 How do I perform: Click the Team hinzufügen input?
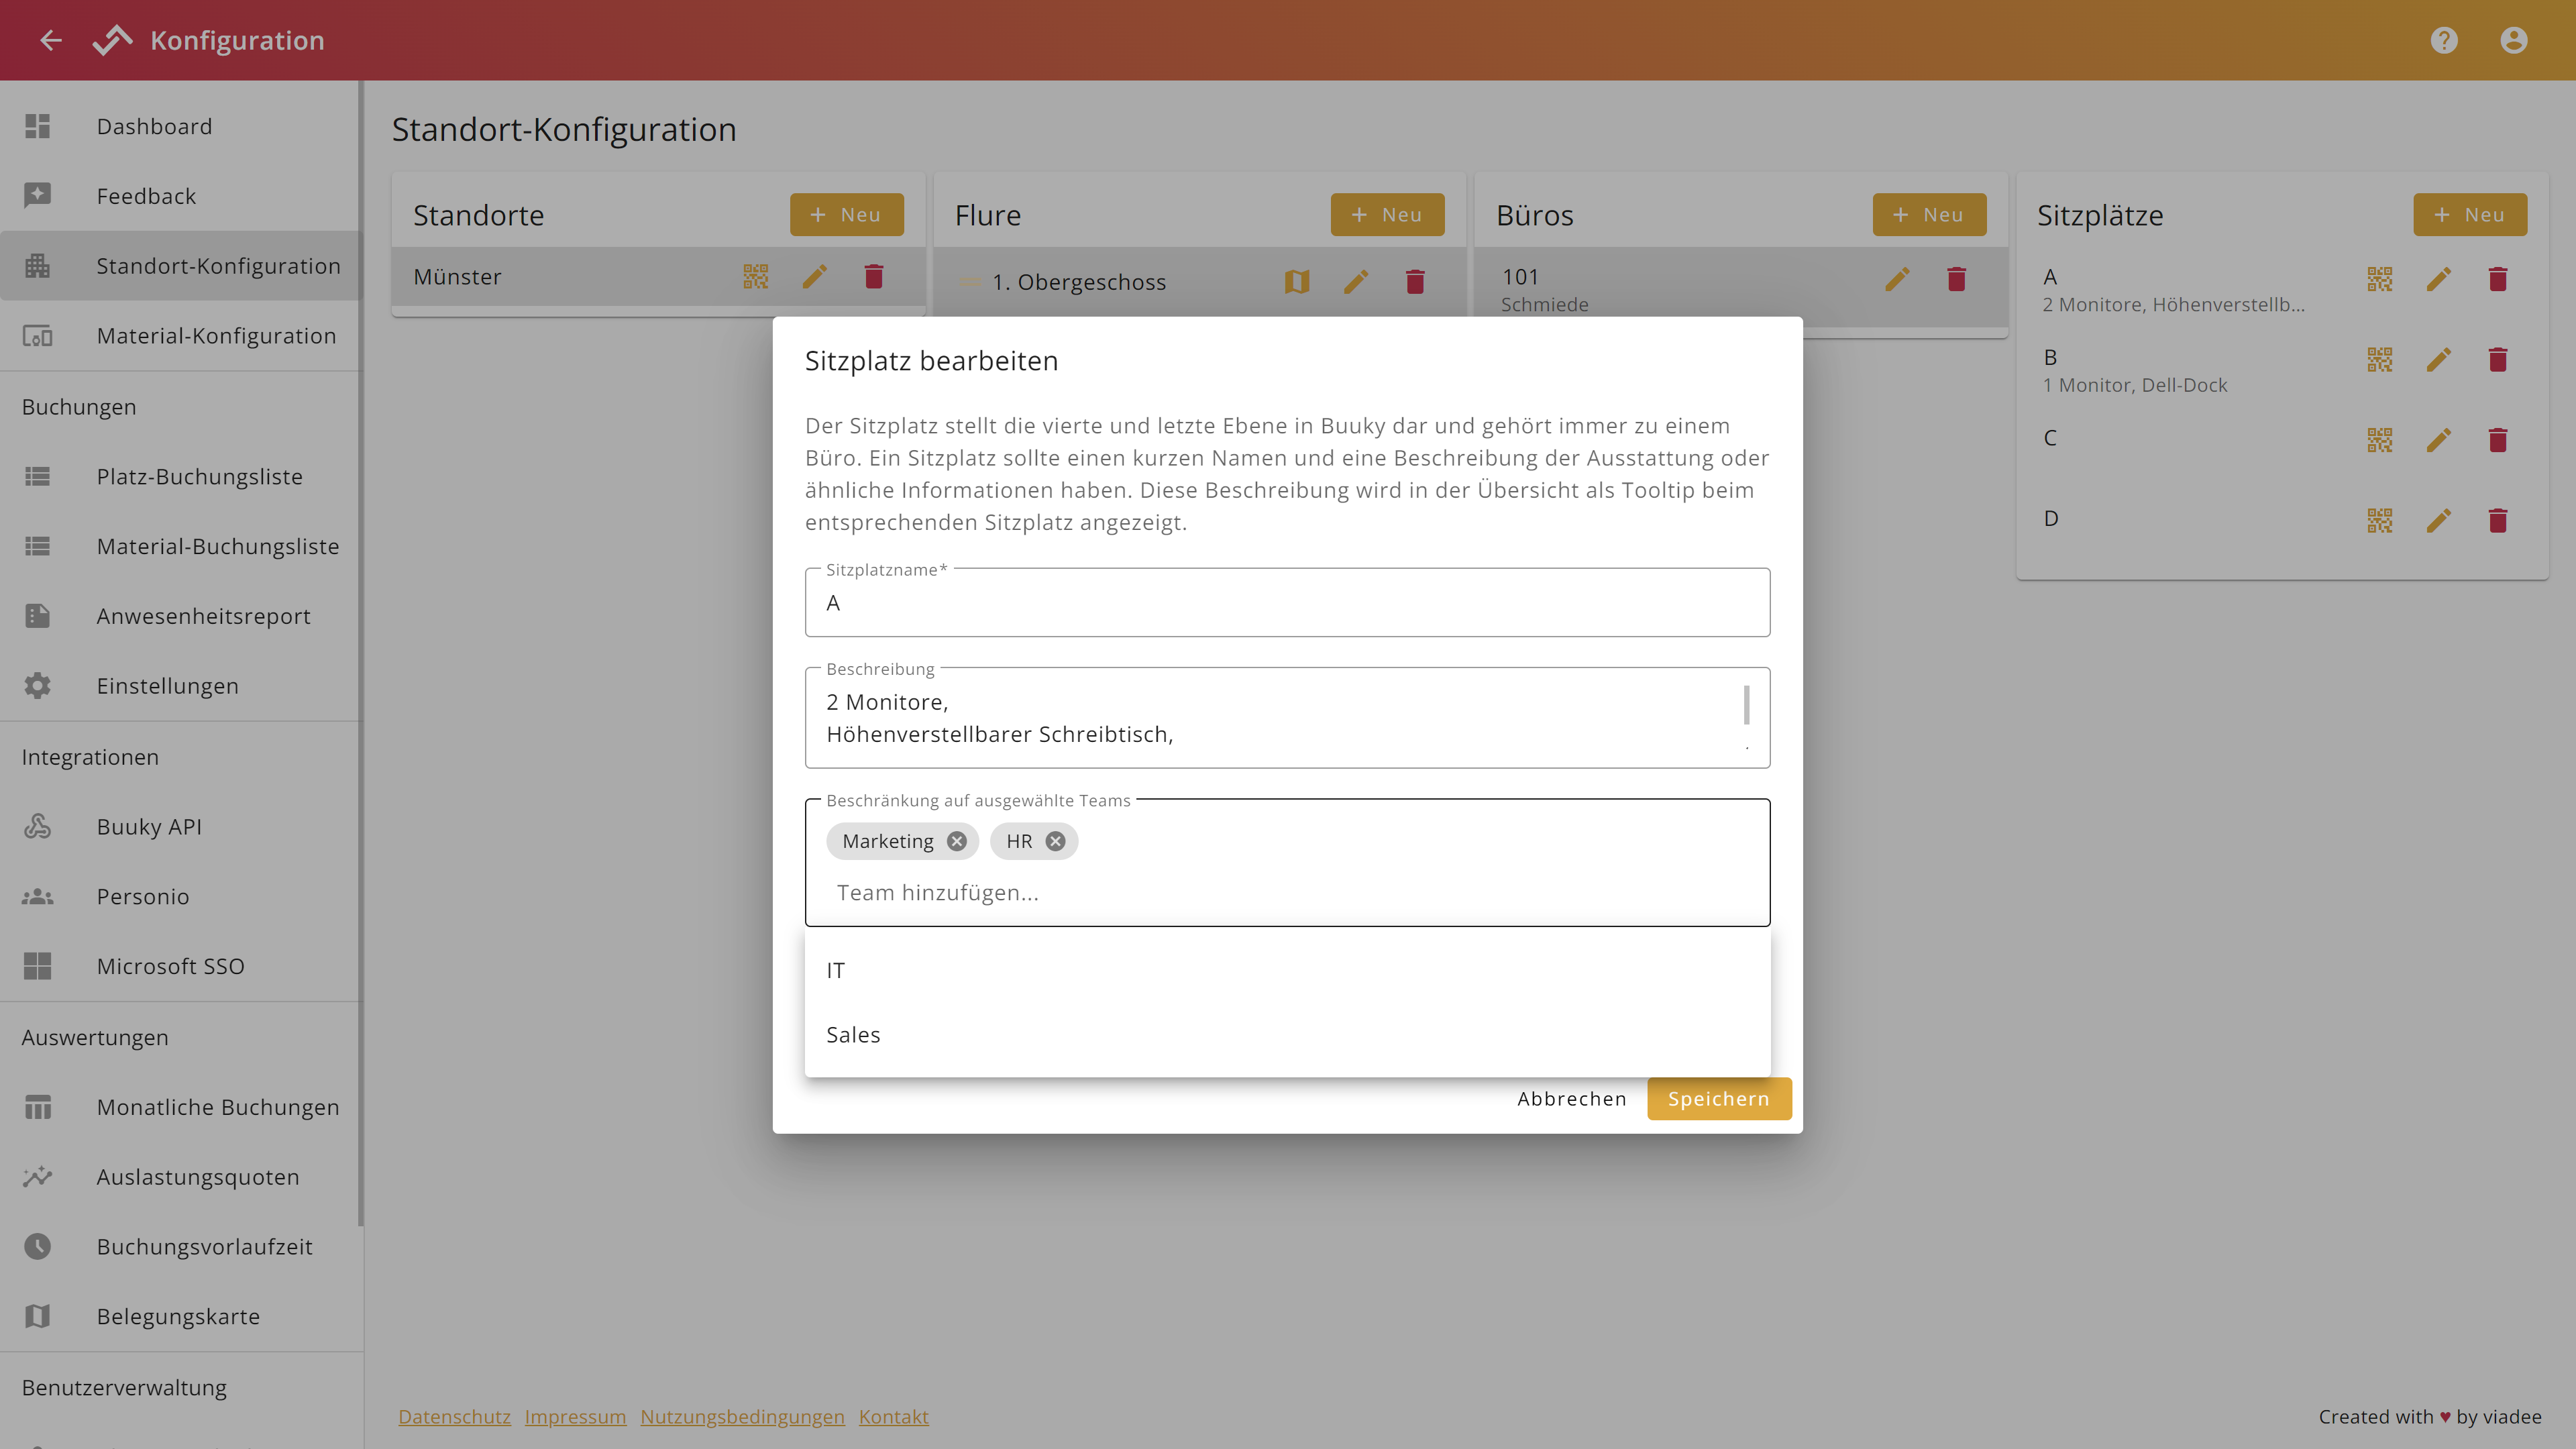[x=1287, y=893]
